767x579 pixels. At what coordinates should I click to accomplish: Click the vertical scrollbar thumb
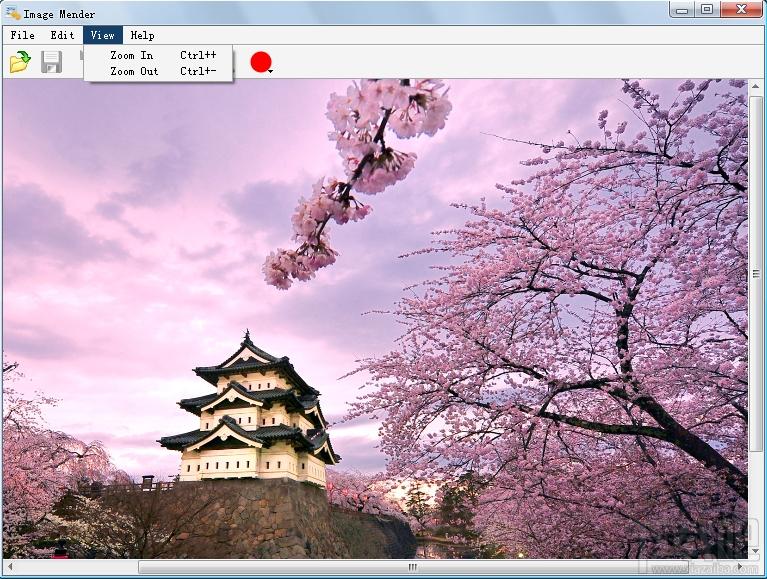tap(756, 274)
